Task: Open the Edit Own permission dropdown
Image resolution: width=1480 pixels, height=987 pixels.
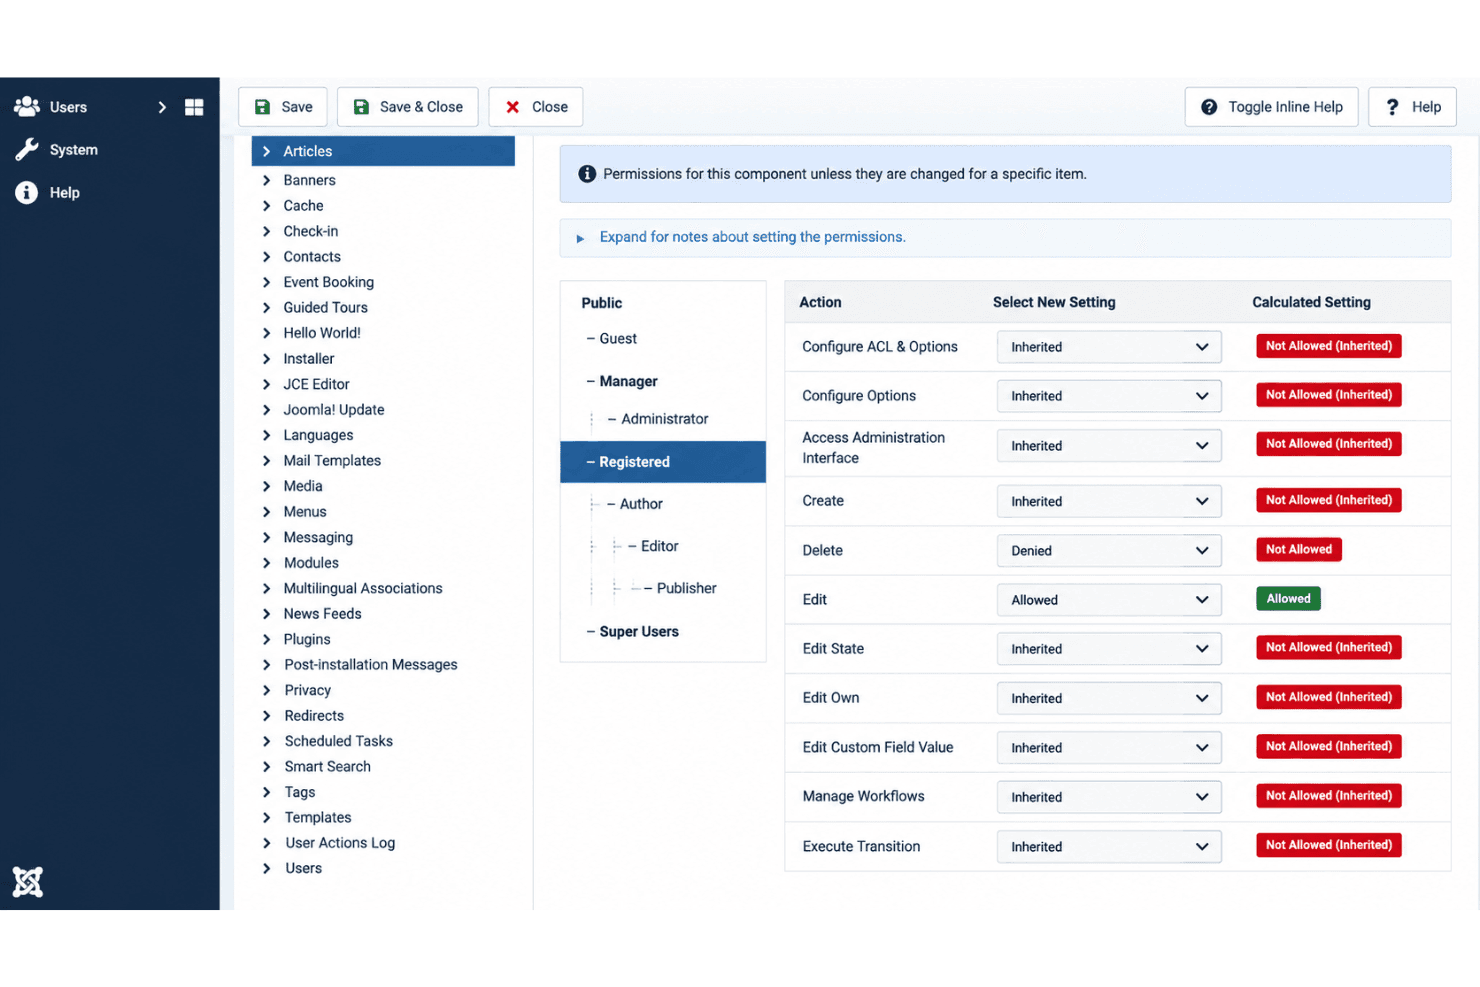Action: click(x=1109, y=698)
